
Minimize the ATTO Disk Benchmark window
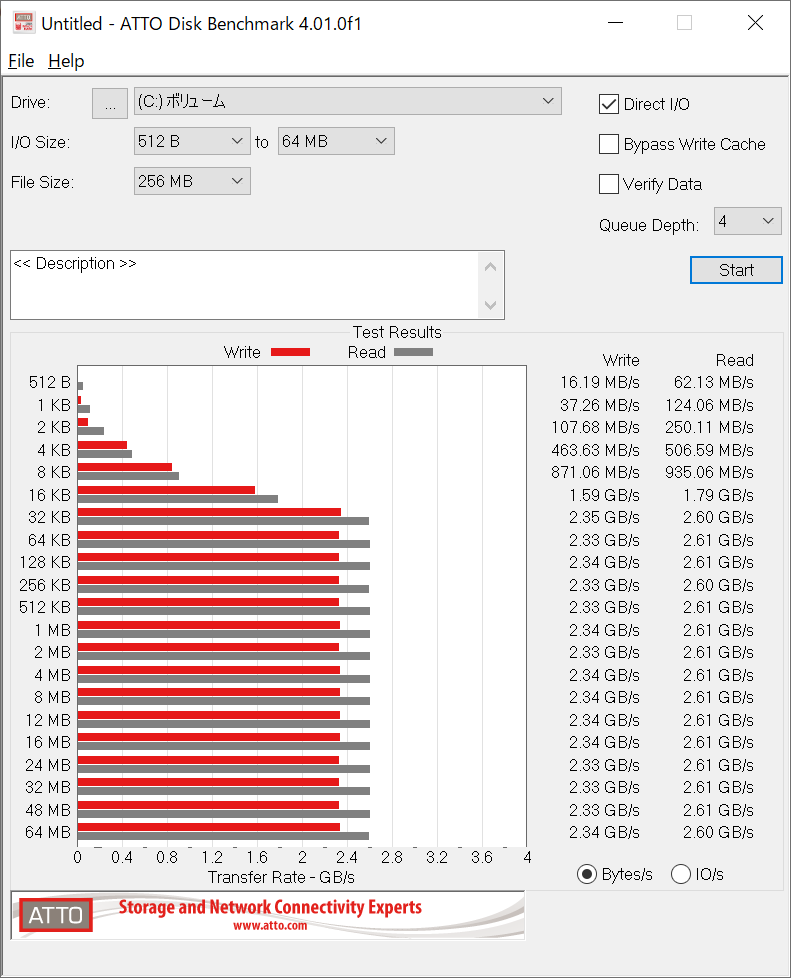(616, 23)
